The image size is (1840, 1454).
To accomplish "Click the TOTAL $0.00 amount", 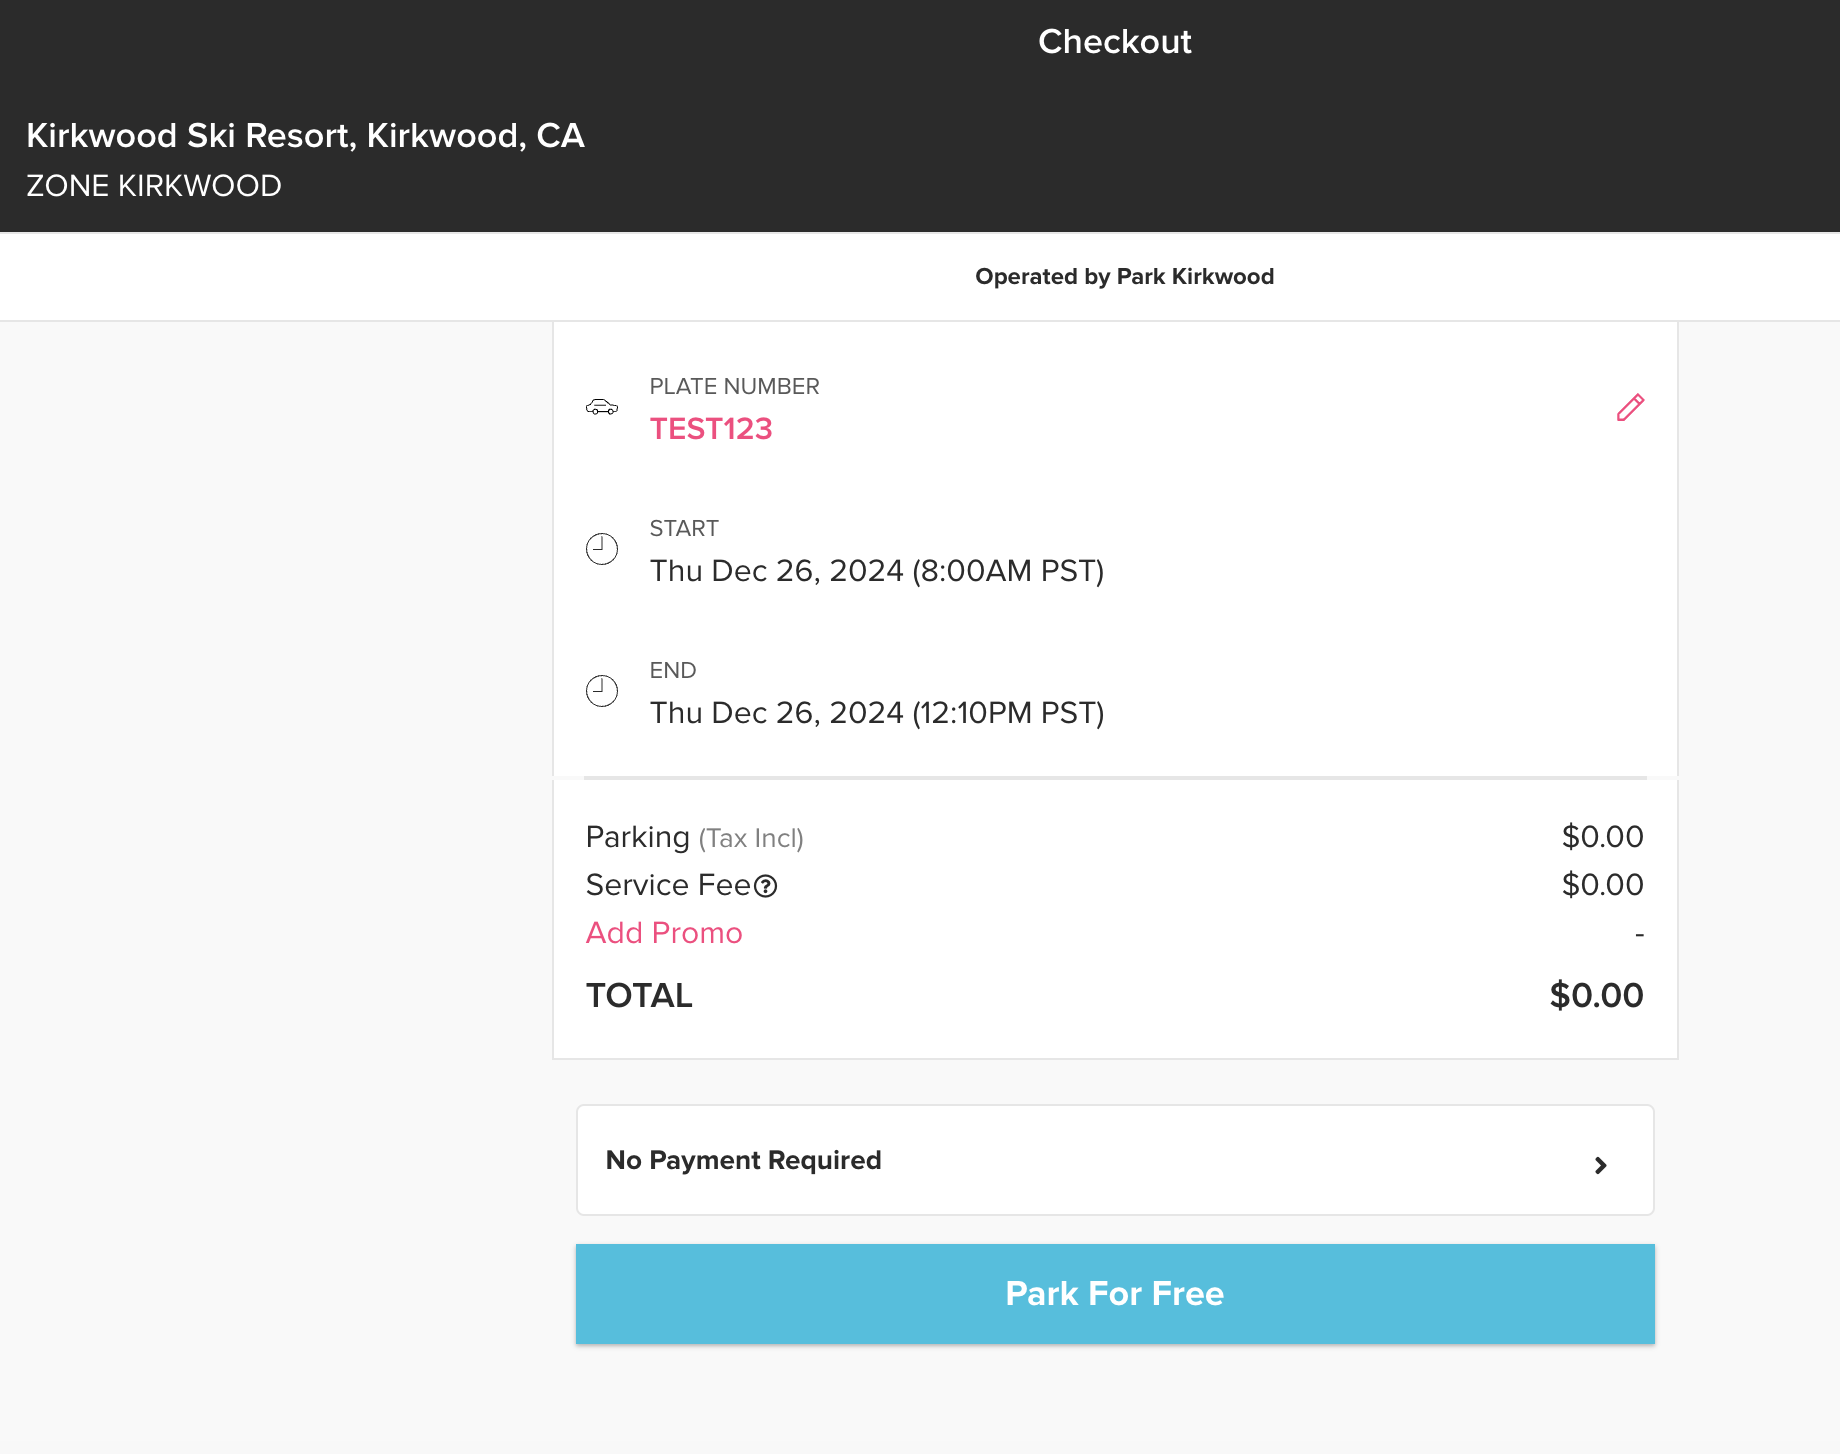I will [x=1596, y=996].
